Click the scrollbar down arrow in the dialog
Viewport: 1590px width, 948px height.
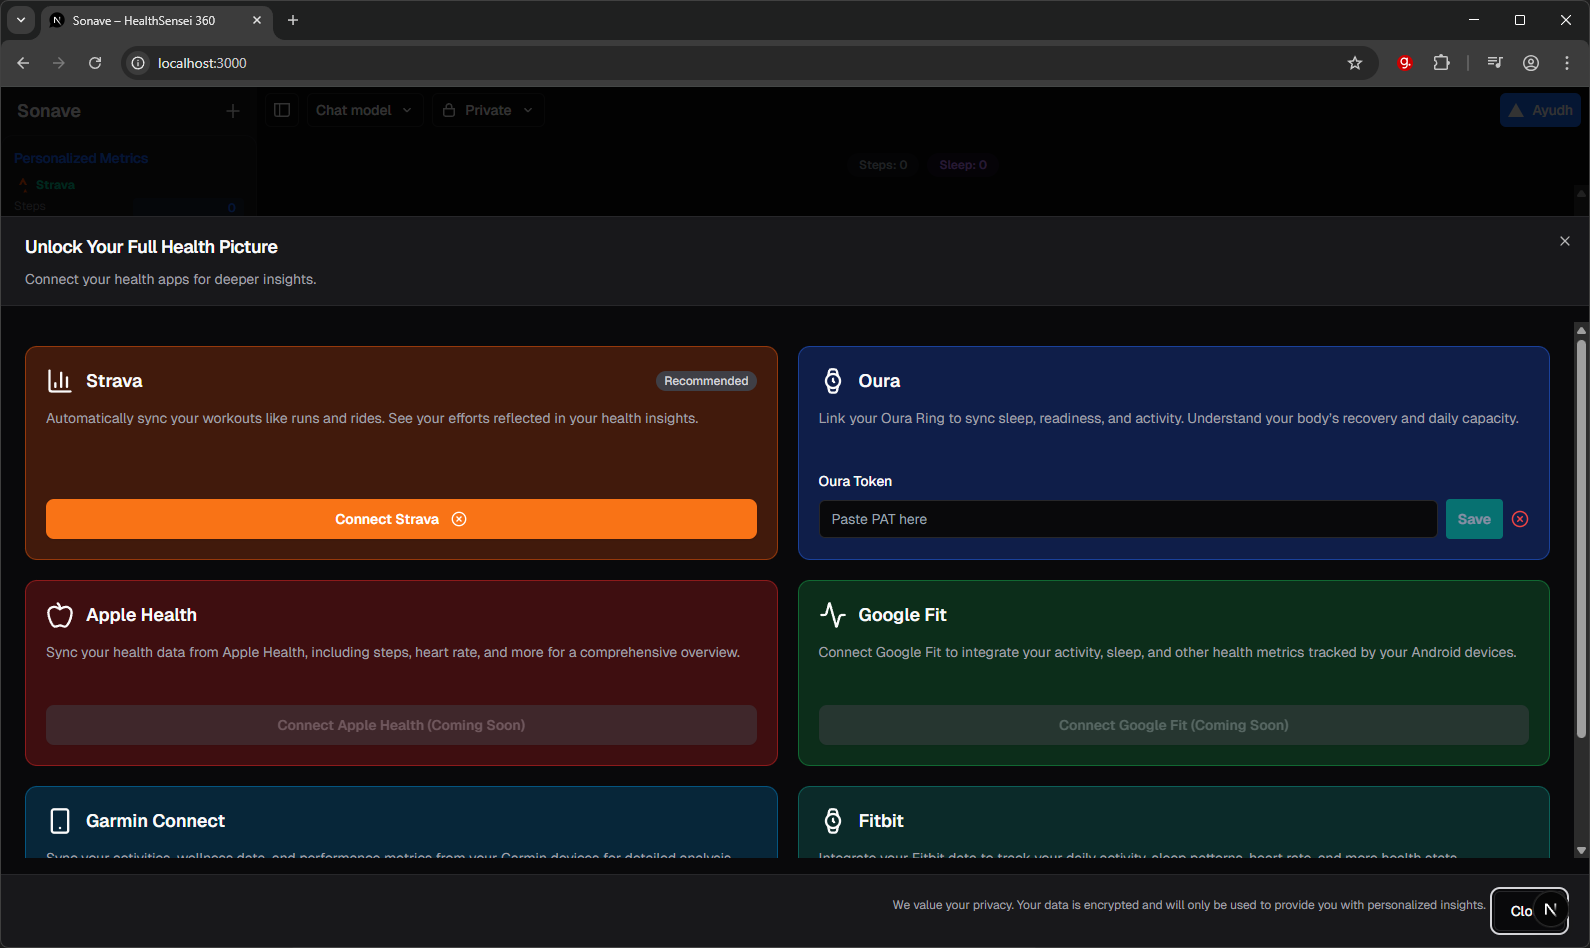point(1581,851)
